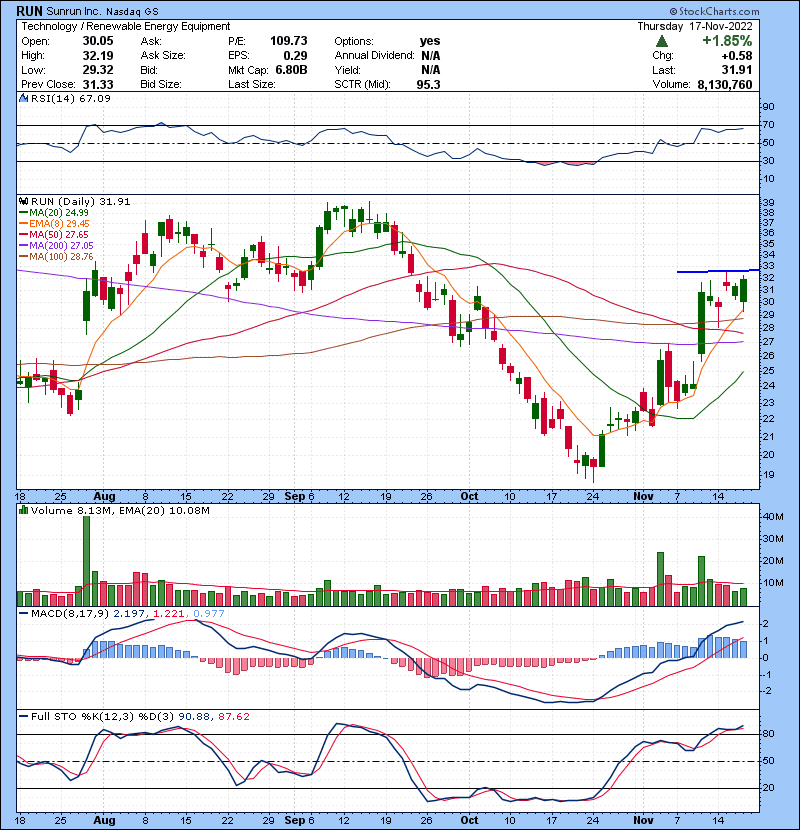The height and width of the screenshot is (830, 800).
Task: Click the Ask Size label
Action: (x=163, y=56)
